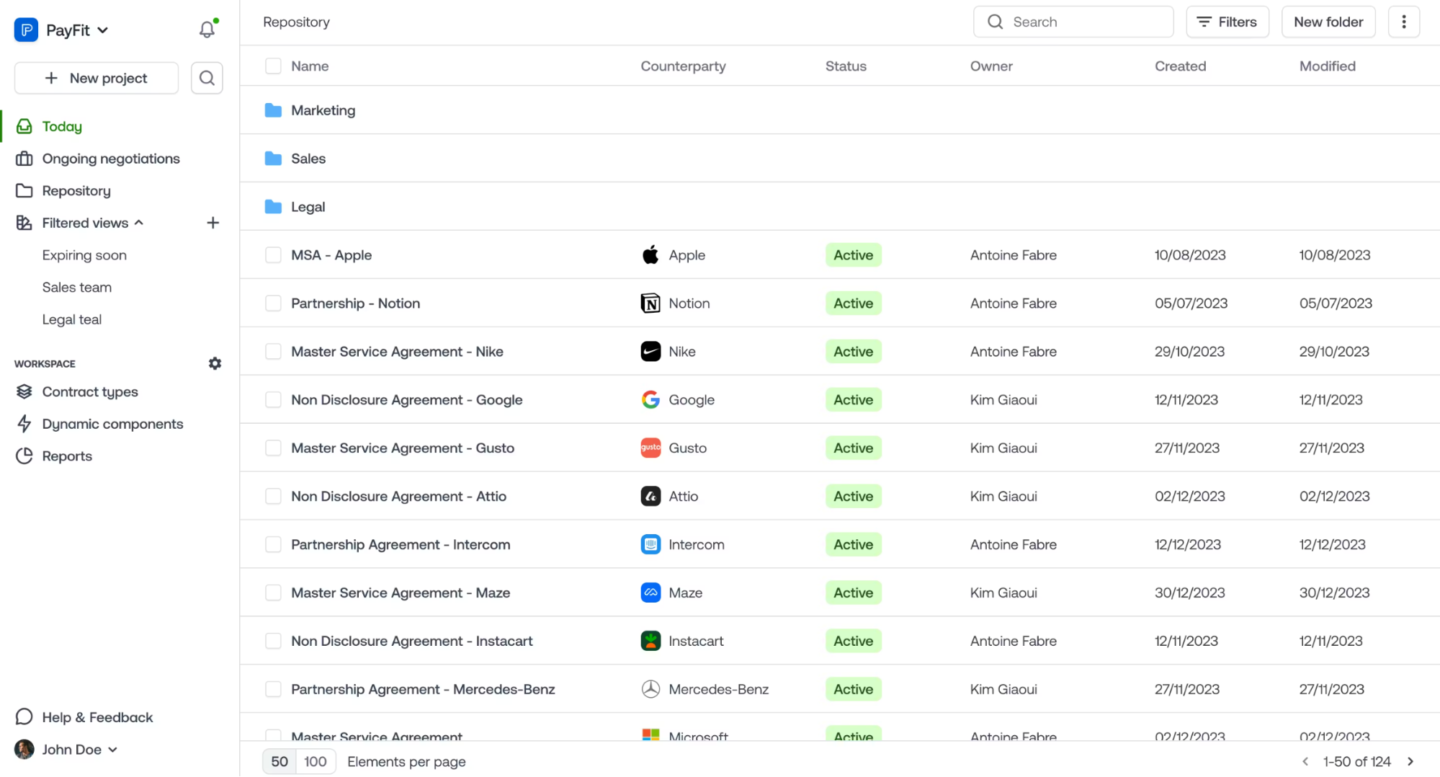Open the Today view in the sidebar
The width and height of the screenshot is (1440, 777).
[x=60, y=126]
